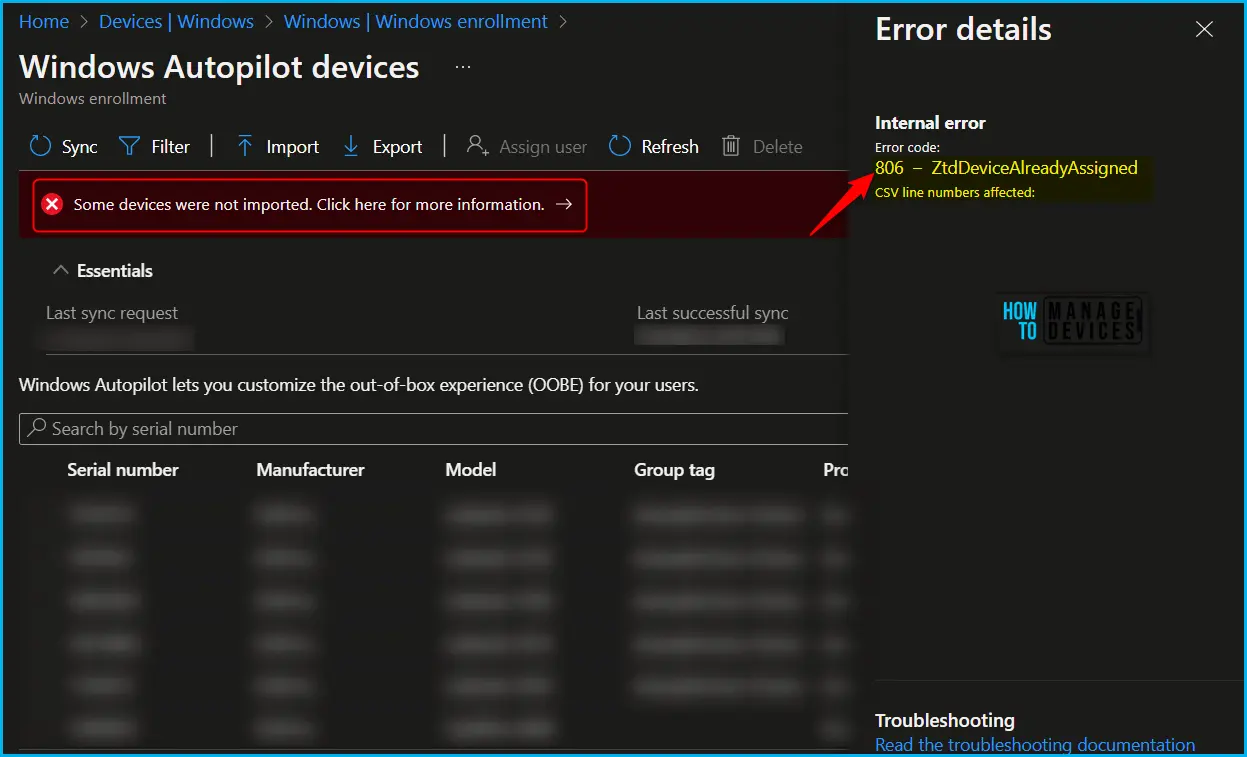Click the Assign user label
Screen dimensions: 1247x757
(543, 147)
